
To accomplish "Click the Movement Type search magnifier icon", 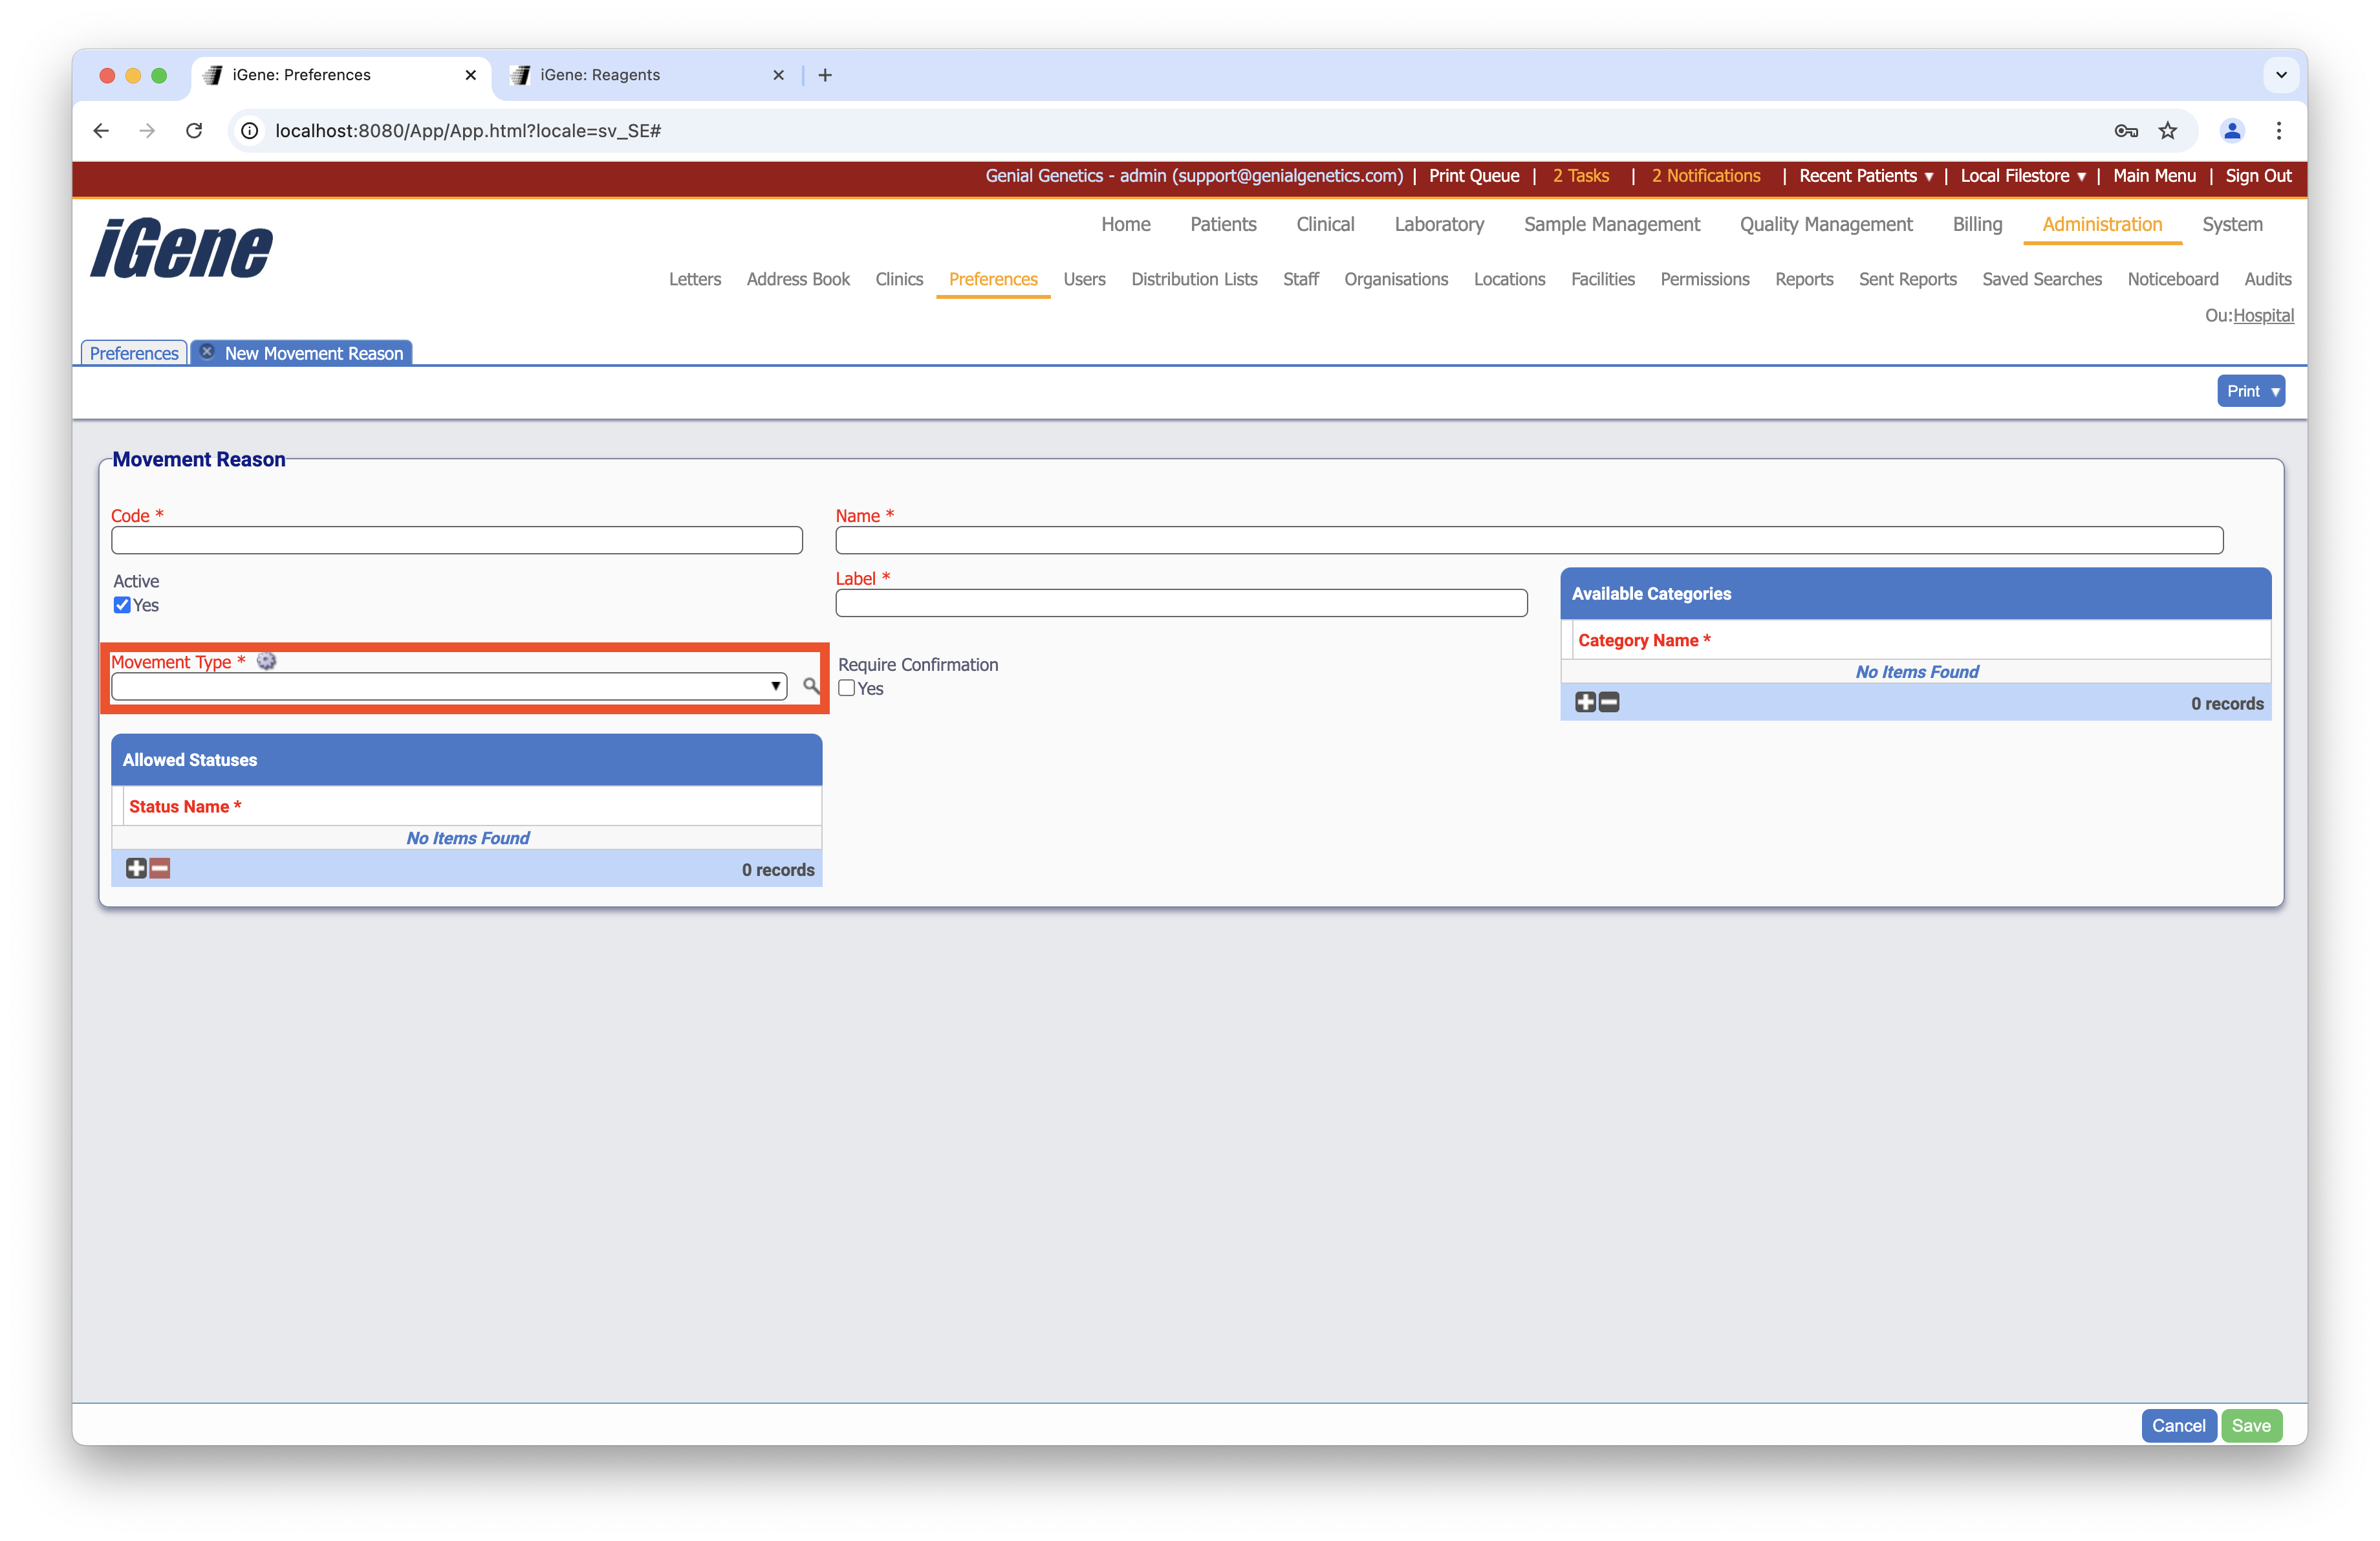I will 811,686.
